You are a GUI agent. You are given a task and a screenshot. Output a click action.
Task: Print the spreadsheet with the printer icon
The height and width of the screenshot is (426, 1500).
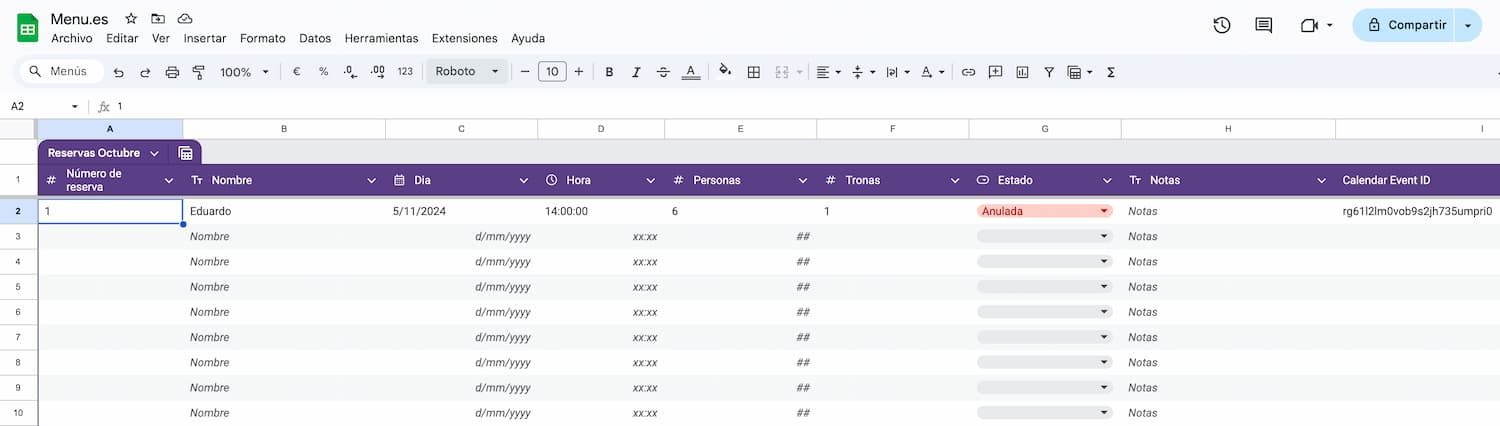tap(172, 72)
